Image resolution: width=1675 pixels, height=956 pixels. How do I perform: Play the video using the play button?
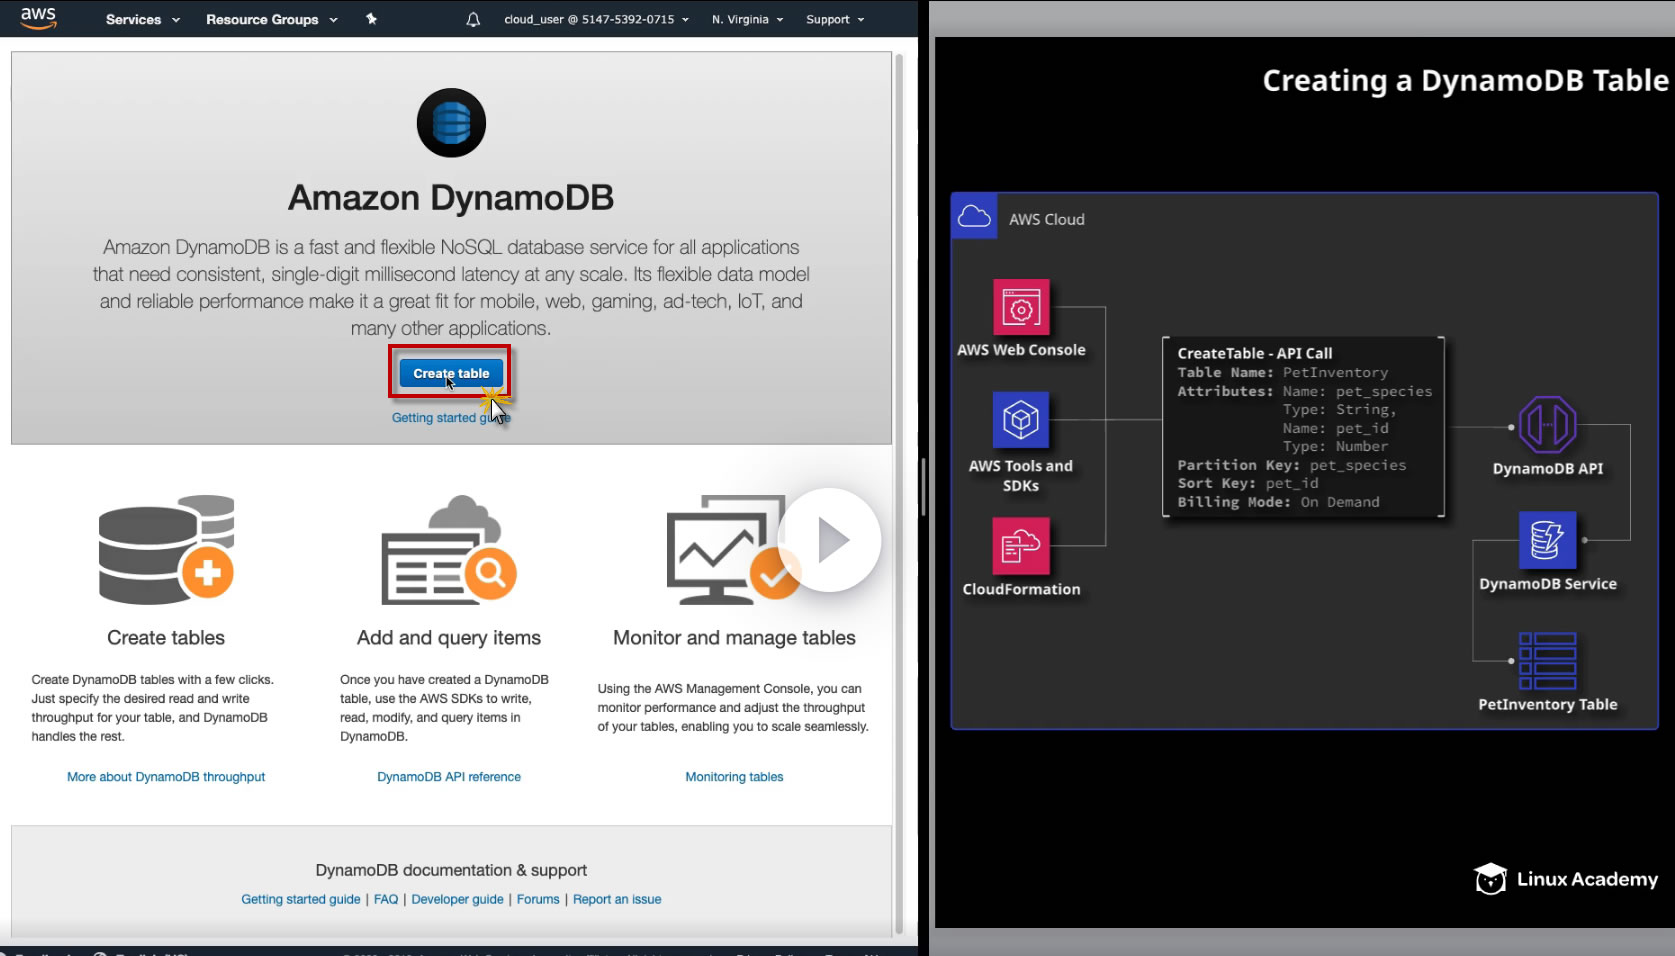point(830,540)
